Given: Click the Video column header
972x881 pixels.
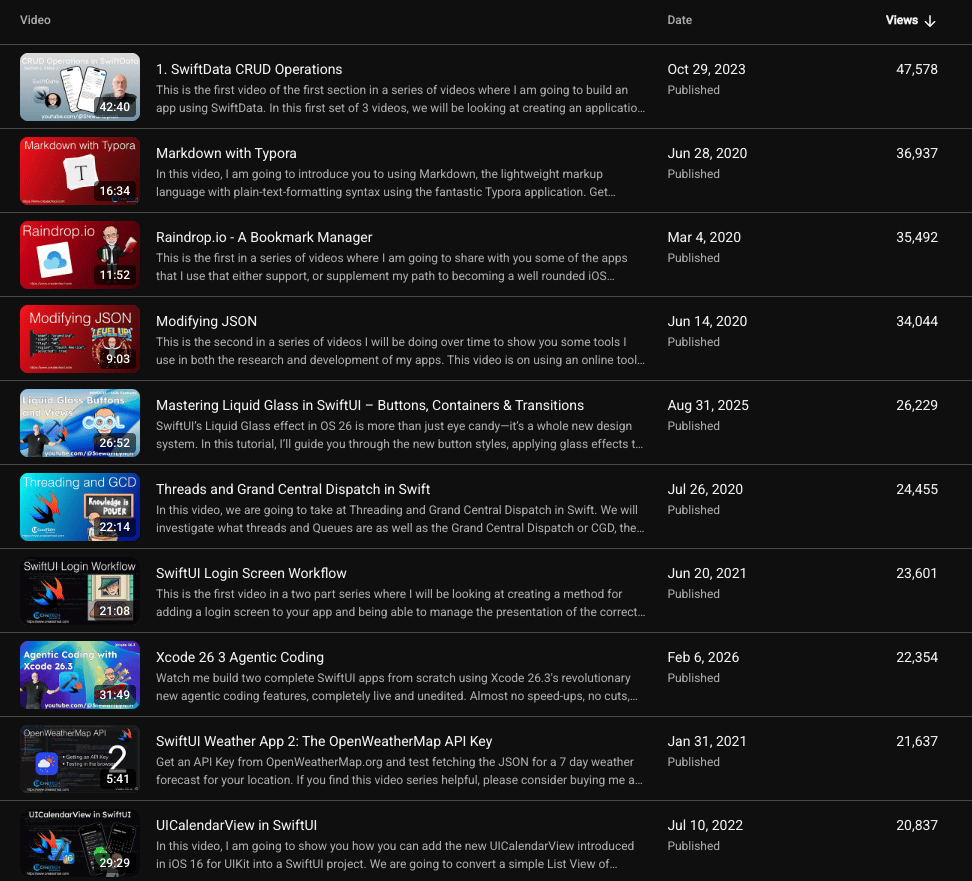Looking at the screenshot, I should coord(35,20).
